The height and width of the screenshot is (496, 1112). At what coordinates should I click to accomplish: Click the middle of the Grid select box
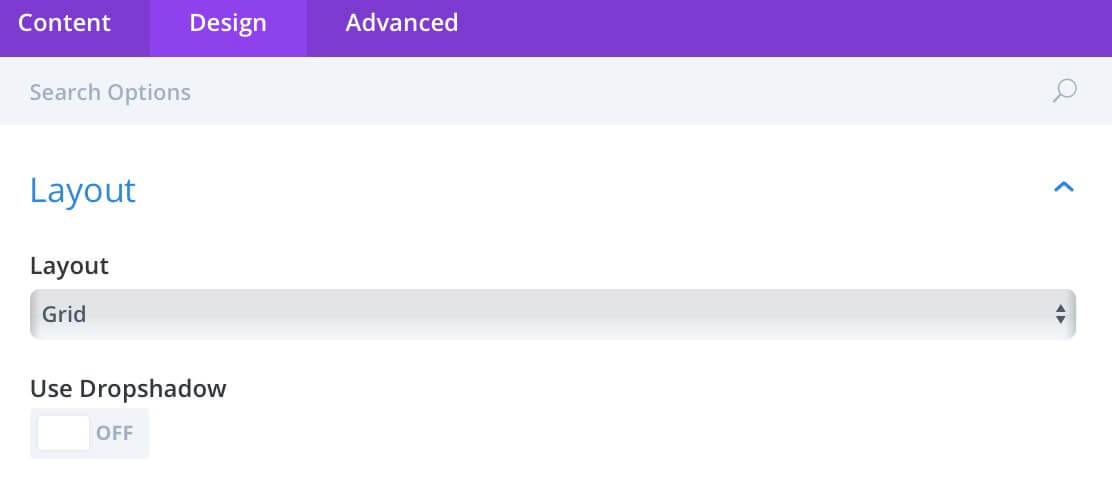pos(552,314)
